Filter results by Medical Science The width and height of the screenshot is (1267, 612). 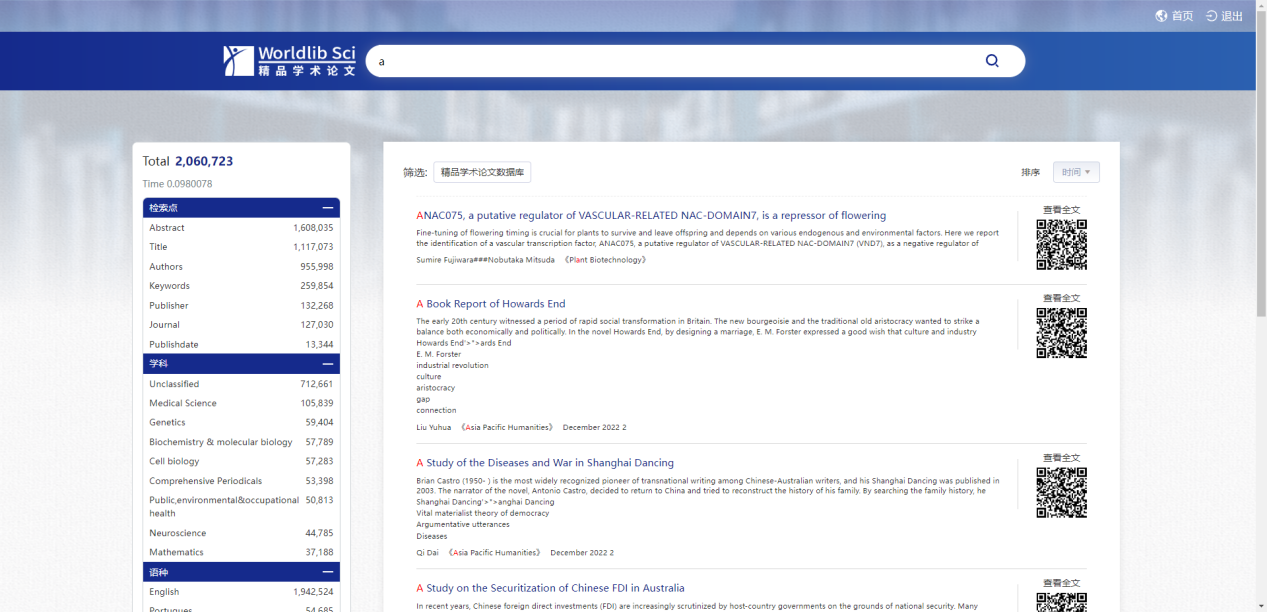(183, 403)
